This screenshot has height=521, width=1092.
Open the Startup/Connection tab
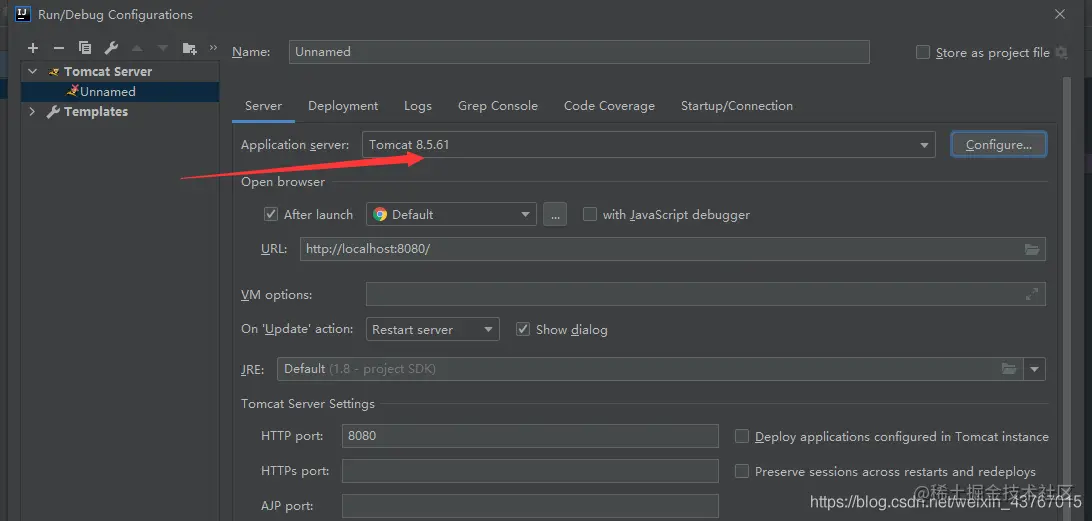[x=737, y=106]
